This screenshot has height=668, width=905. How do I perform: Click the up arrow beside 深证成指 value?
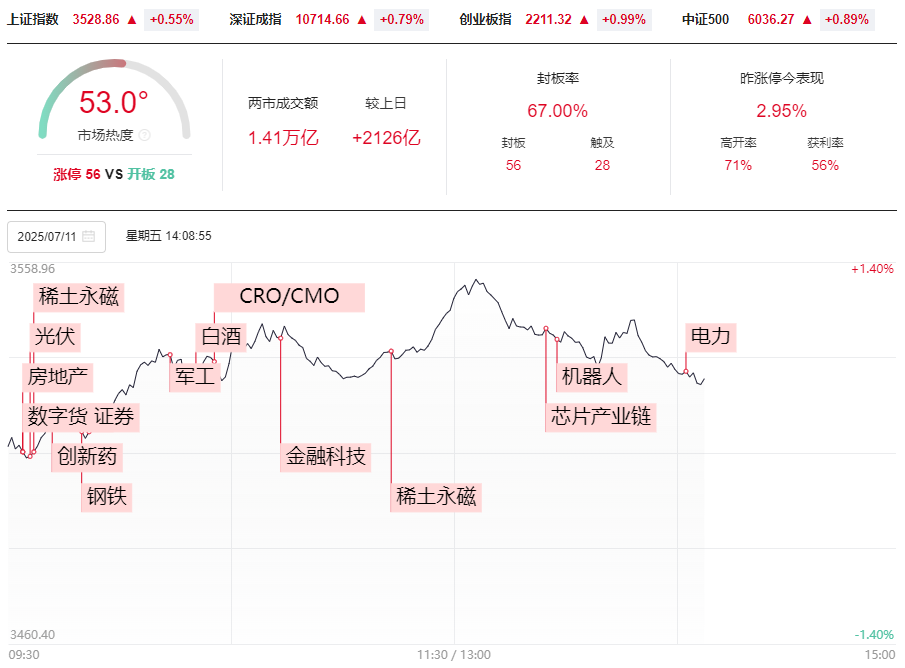(x=361, y=19)
